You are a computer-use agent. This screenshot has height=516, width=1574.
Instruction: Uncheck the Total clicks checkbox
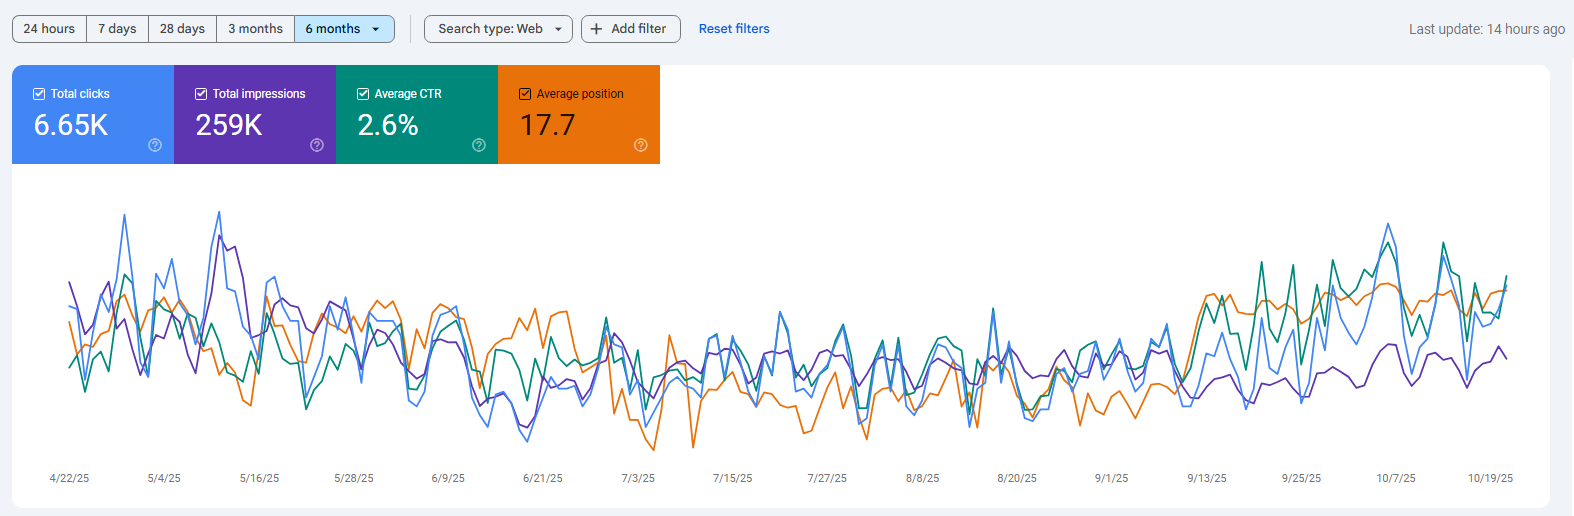39,94
